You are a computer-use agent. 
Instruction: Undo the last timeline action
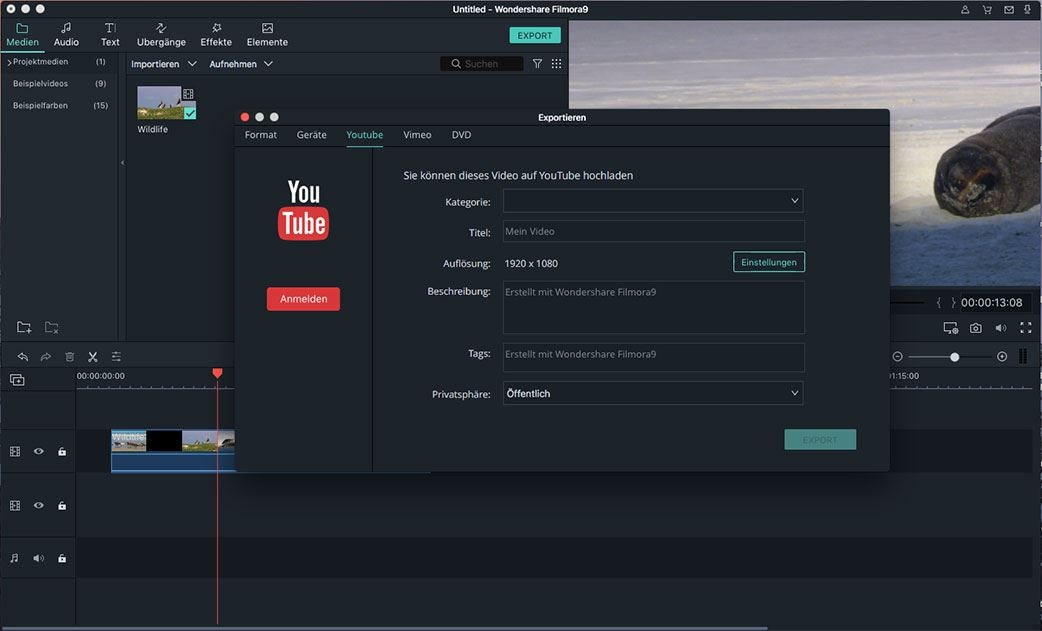pos(23,357)
